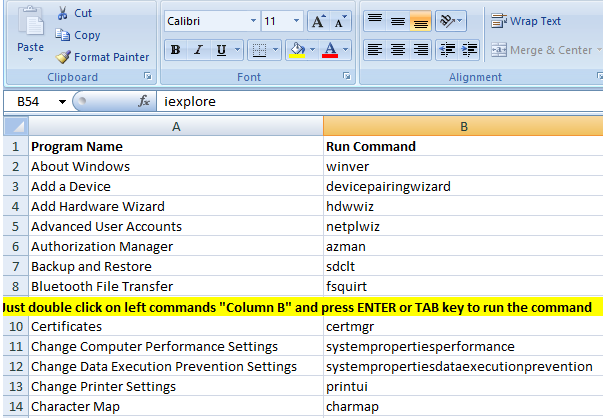Viewport: 603px width, 418px height.
Task: Increase font size with Grow Font
Action: click(318, 21)
